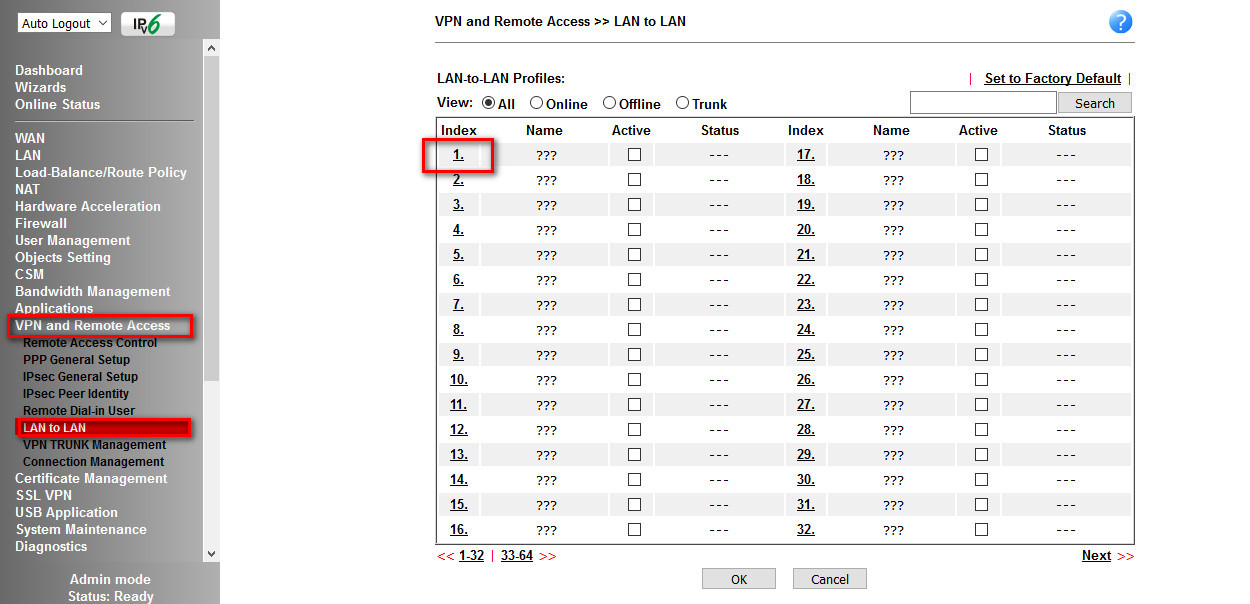Click the OK button
Screen dimensions: 1250x604
(738, 579)
